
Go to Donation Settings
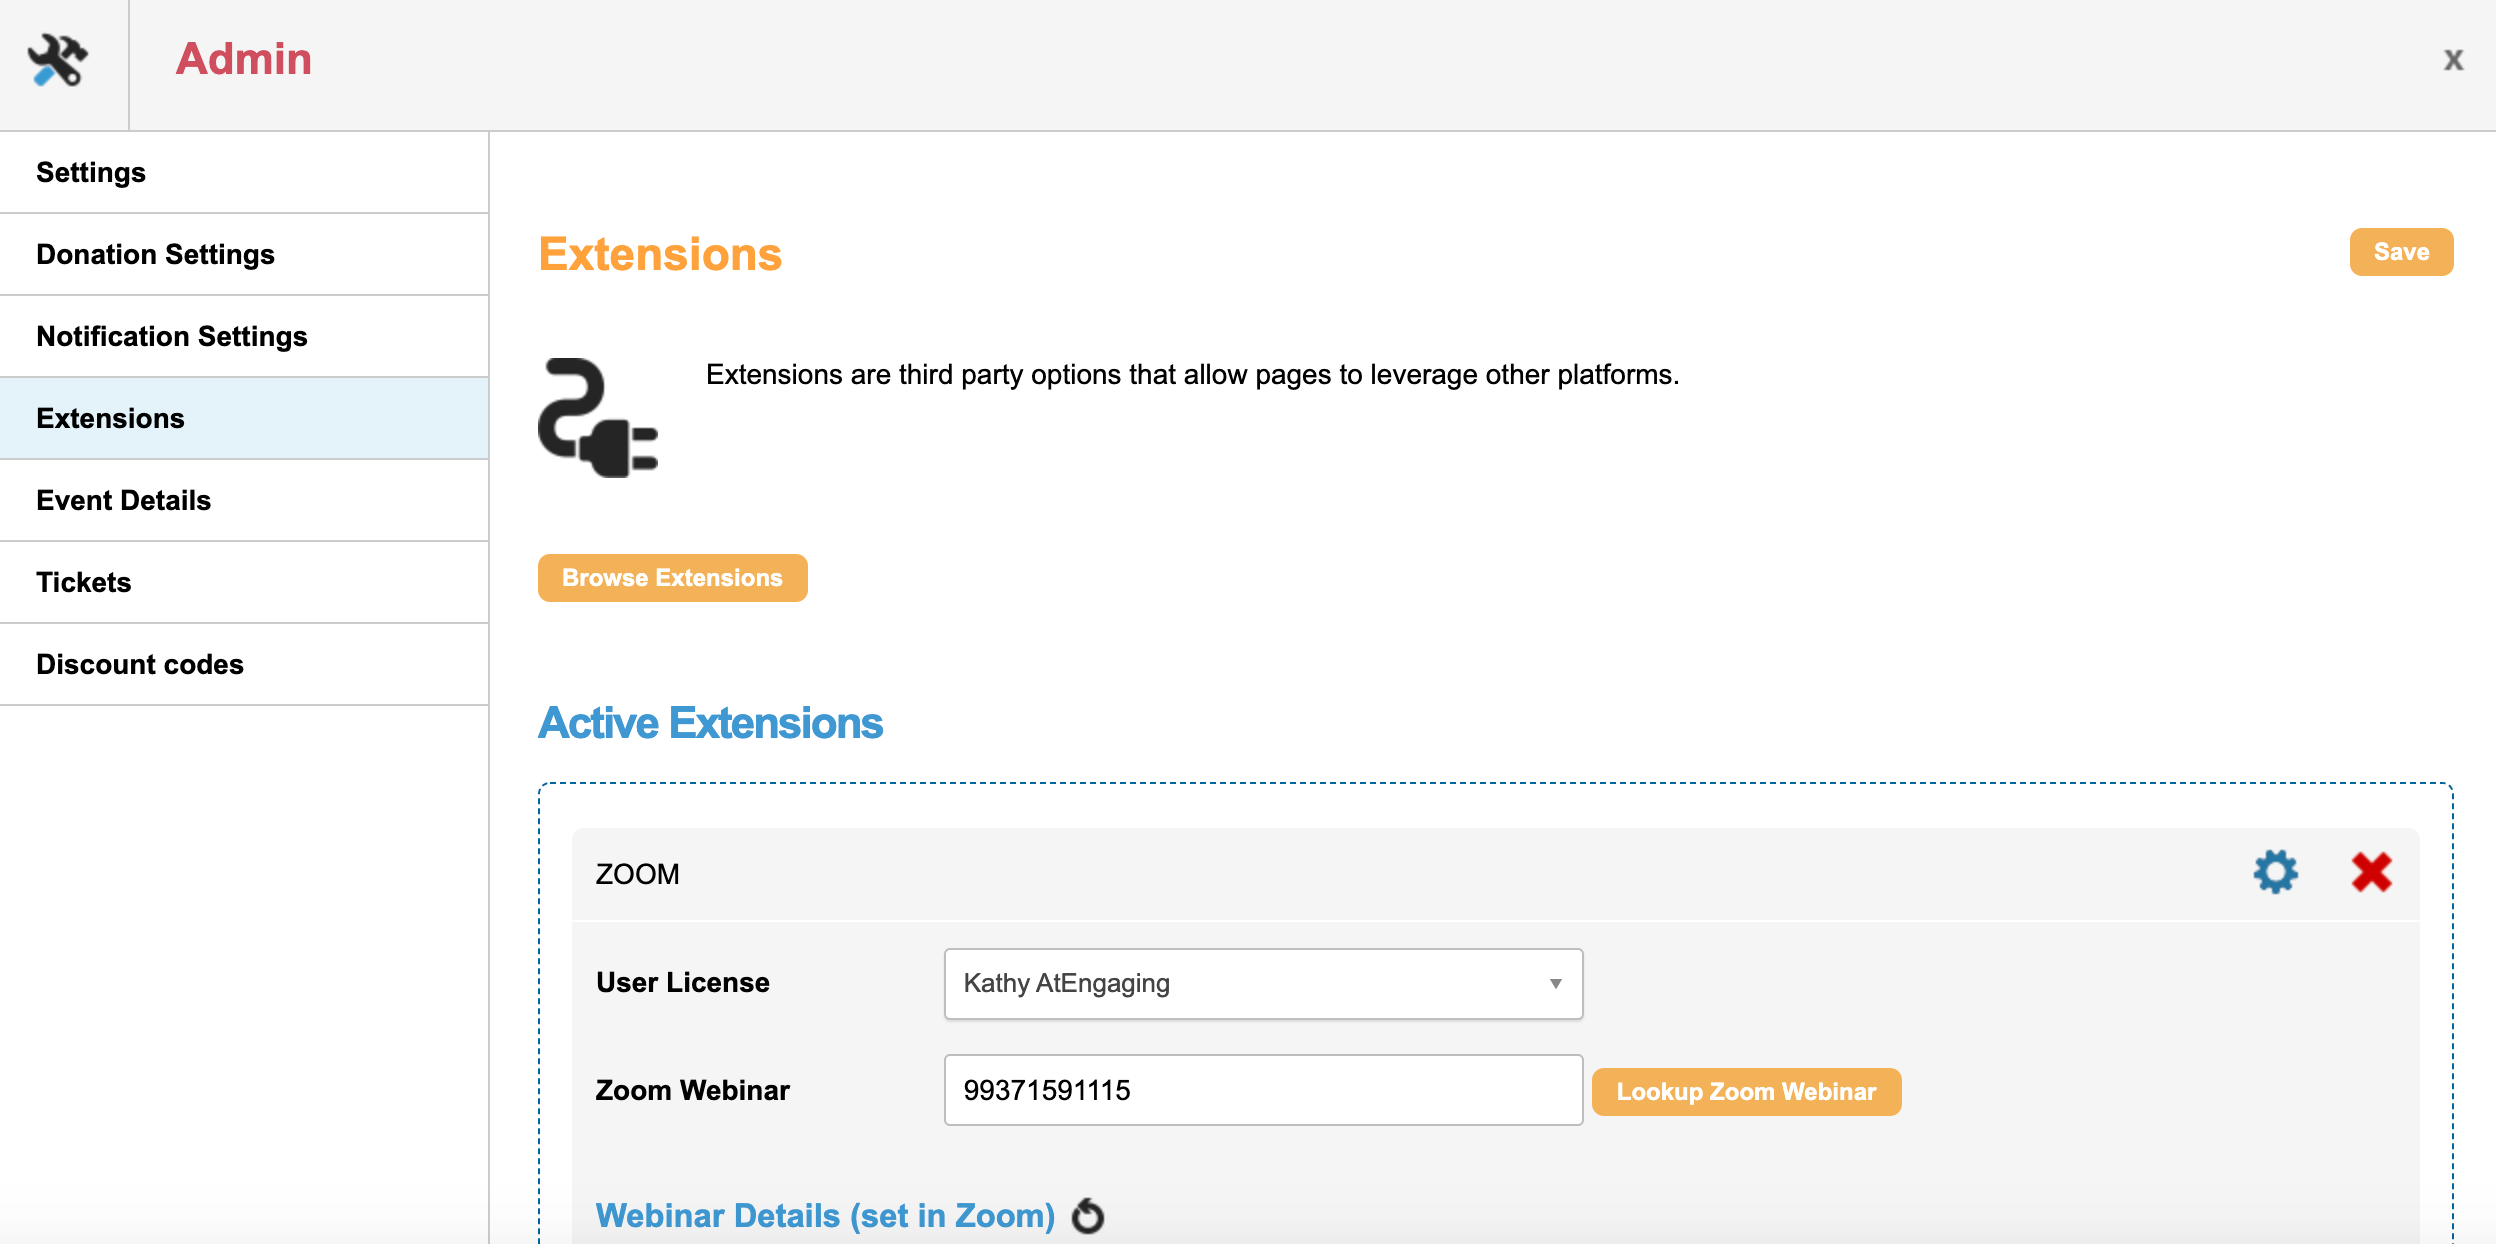(x=244, y=254)
